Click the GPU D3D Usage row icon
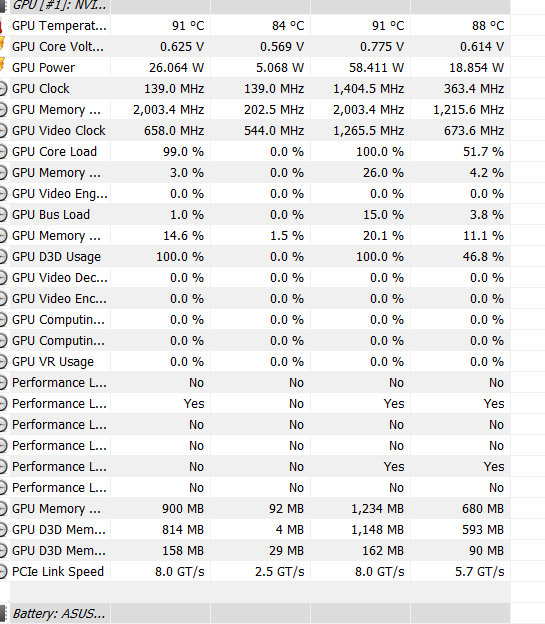 [x=3, y=257]
